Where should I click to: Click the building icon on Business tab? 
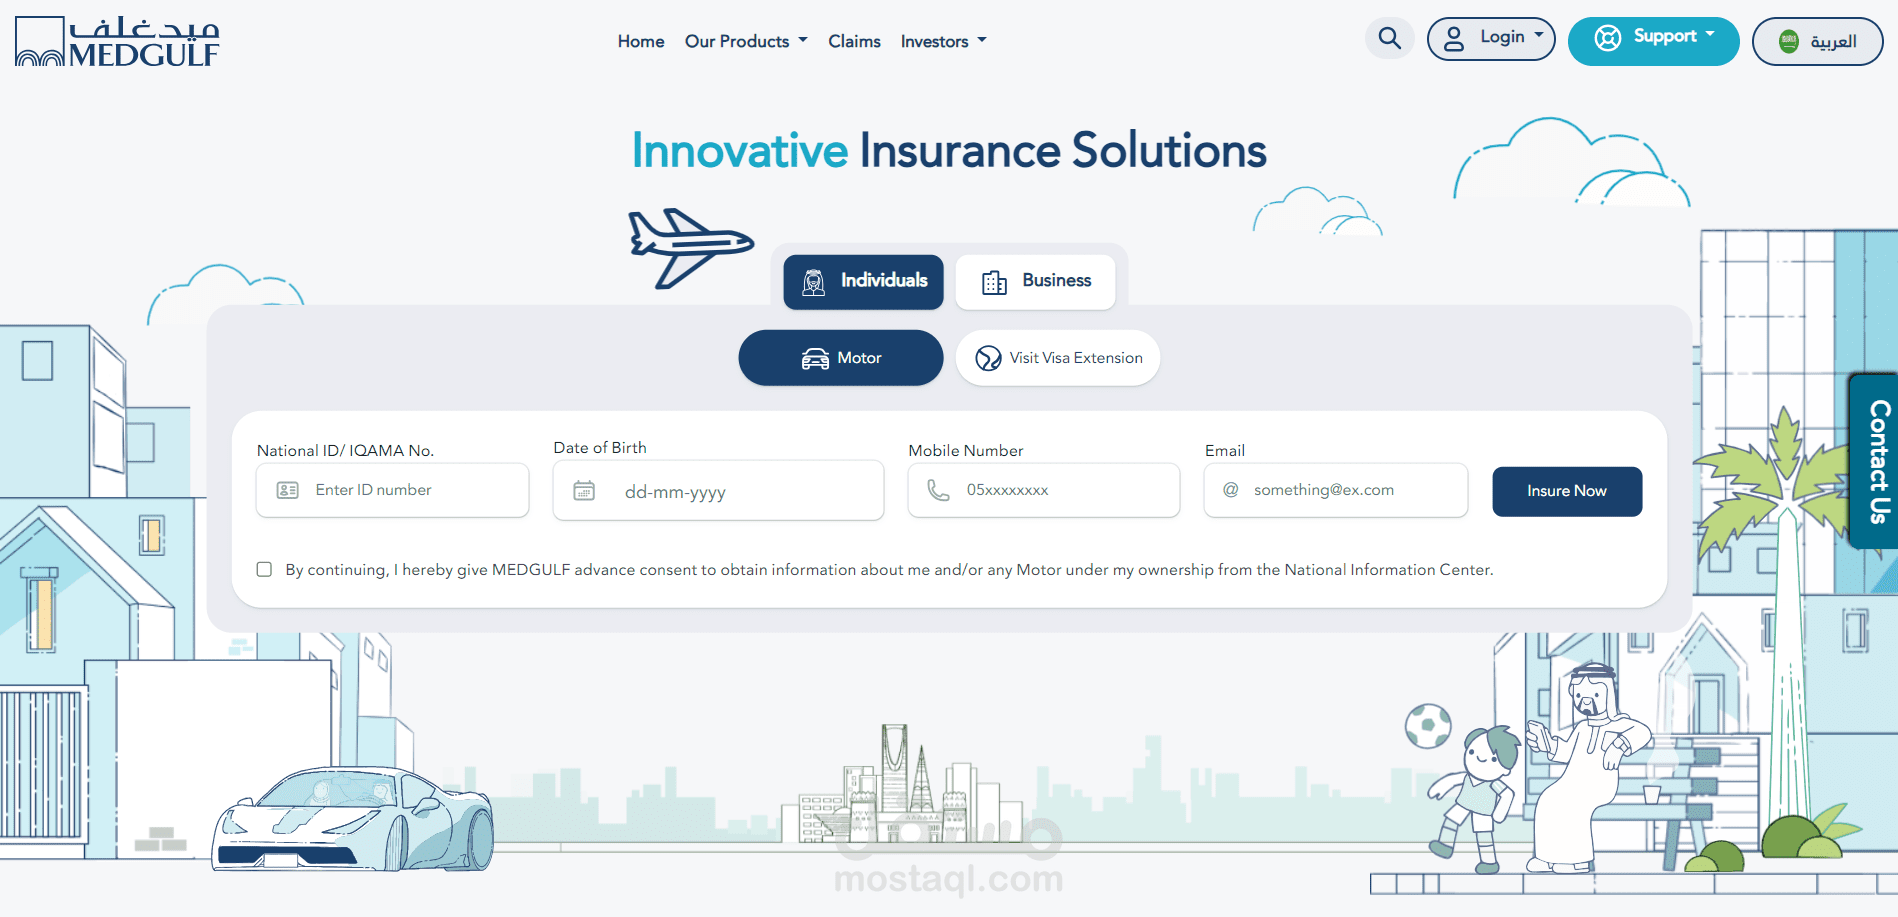click(994, 283)
